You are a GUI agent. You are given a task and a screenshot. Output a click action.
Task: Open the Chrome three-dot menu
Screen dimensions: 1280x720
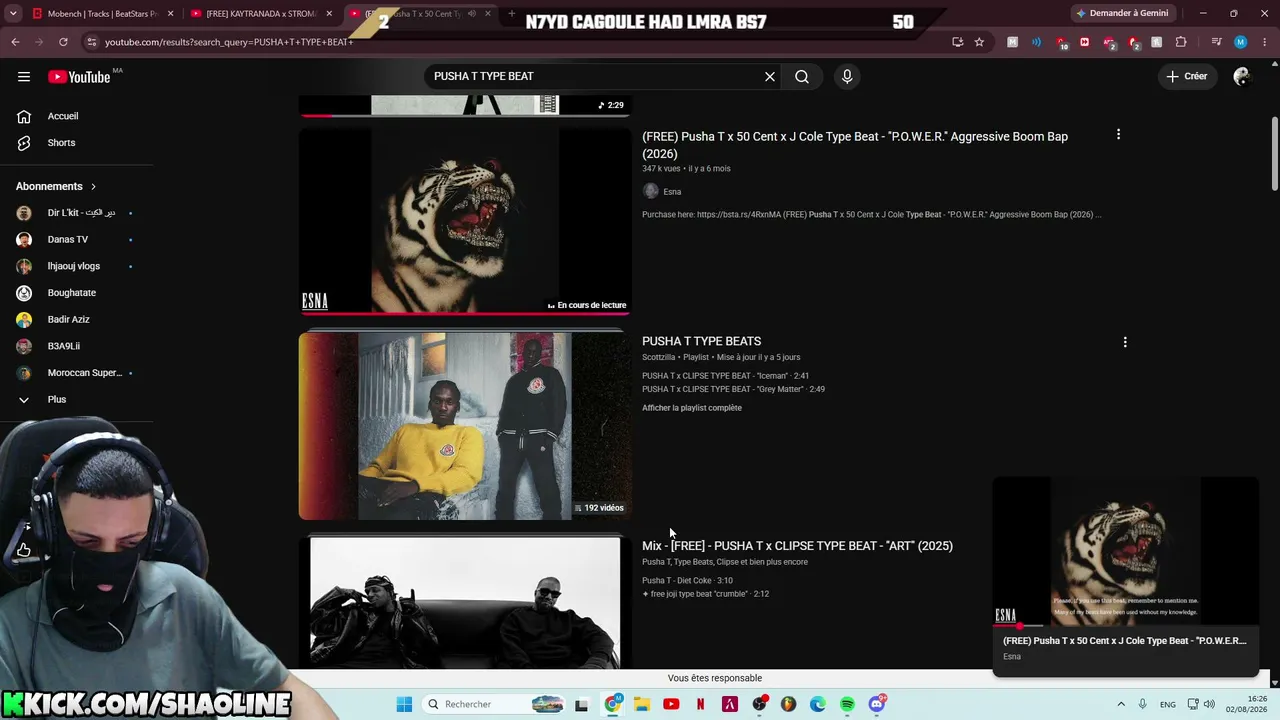click(x=1263, y=42)
